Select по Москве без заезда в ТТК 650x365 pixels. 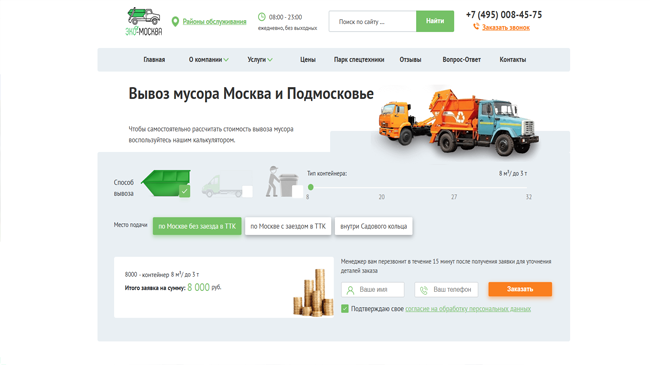pyautogui.click(x=197, y=226)
